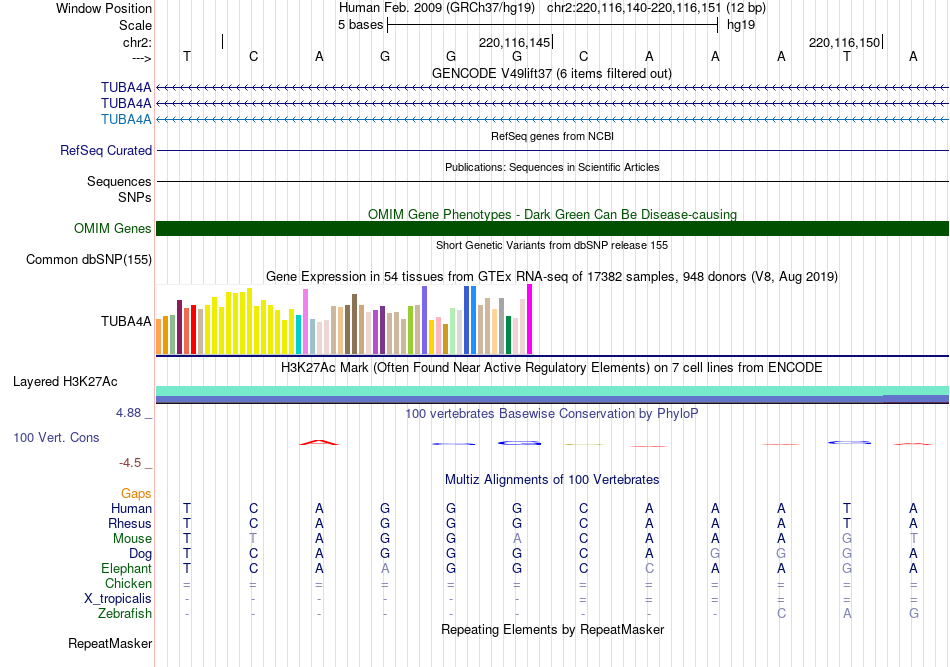Image resolution: width=950 pixels, height=667 pixels.
Task: Click the 'RefSeq genes from NCBI' title
Action: click(552, 136)
